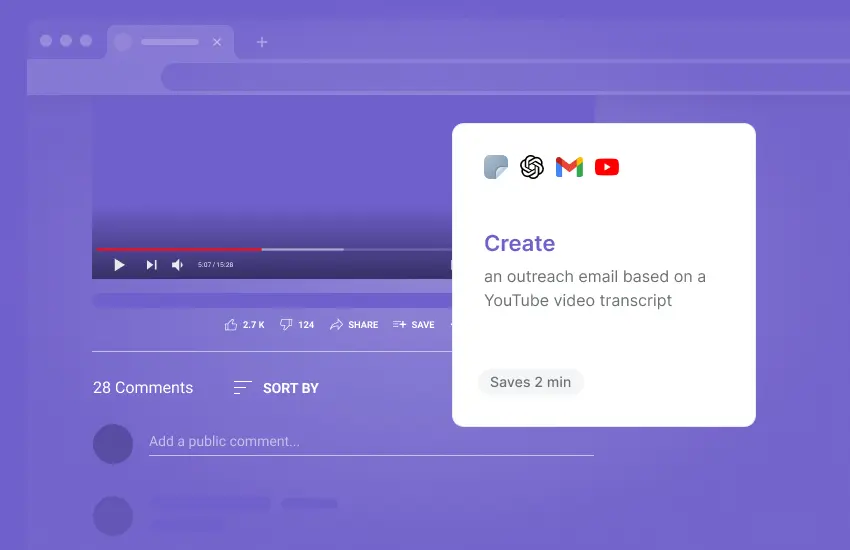Like the video with 2.7 K
The width and height of the screenshot is (850, 550).
[x=244, y=325]
